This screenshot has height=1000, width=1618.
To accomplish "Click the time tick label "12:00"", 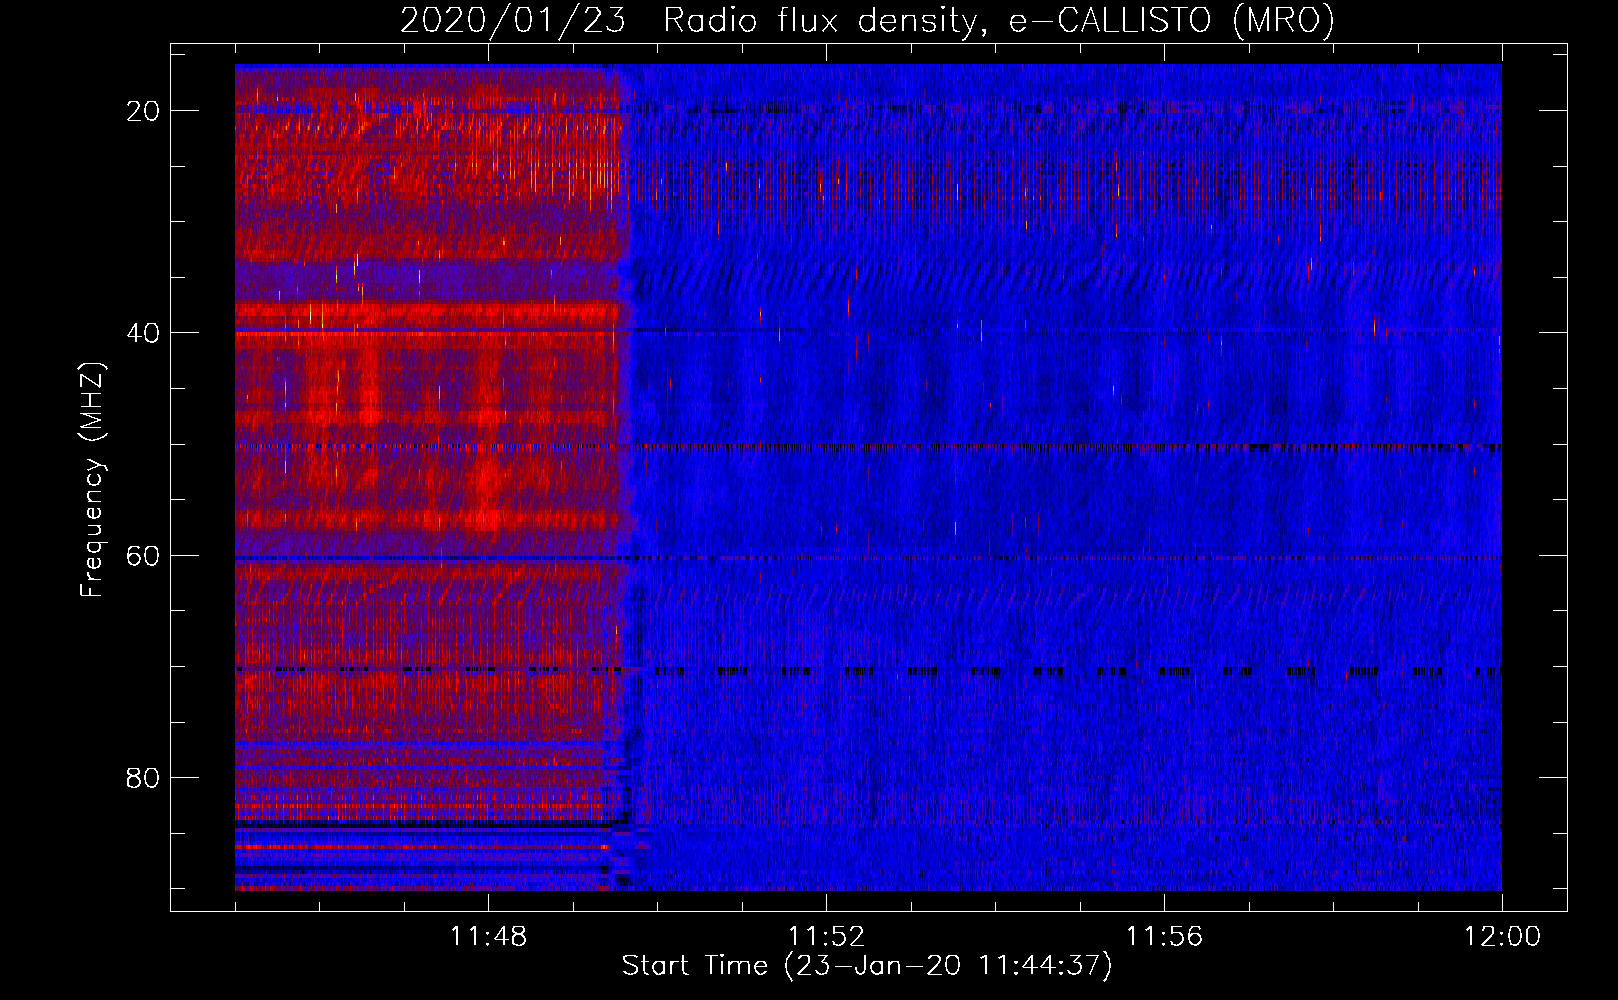I will [1502, 937].
